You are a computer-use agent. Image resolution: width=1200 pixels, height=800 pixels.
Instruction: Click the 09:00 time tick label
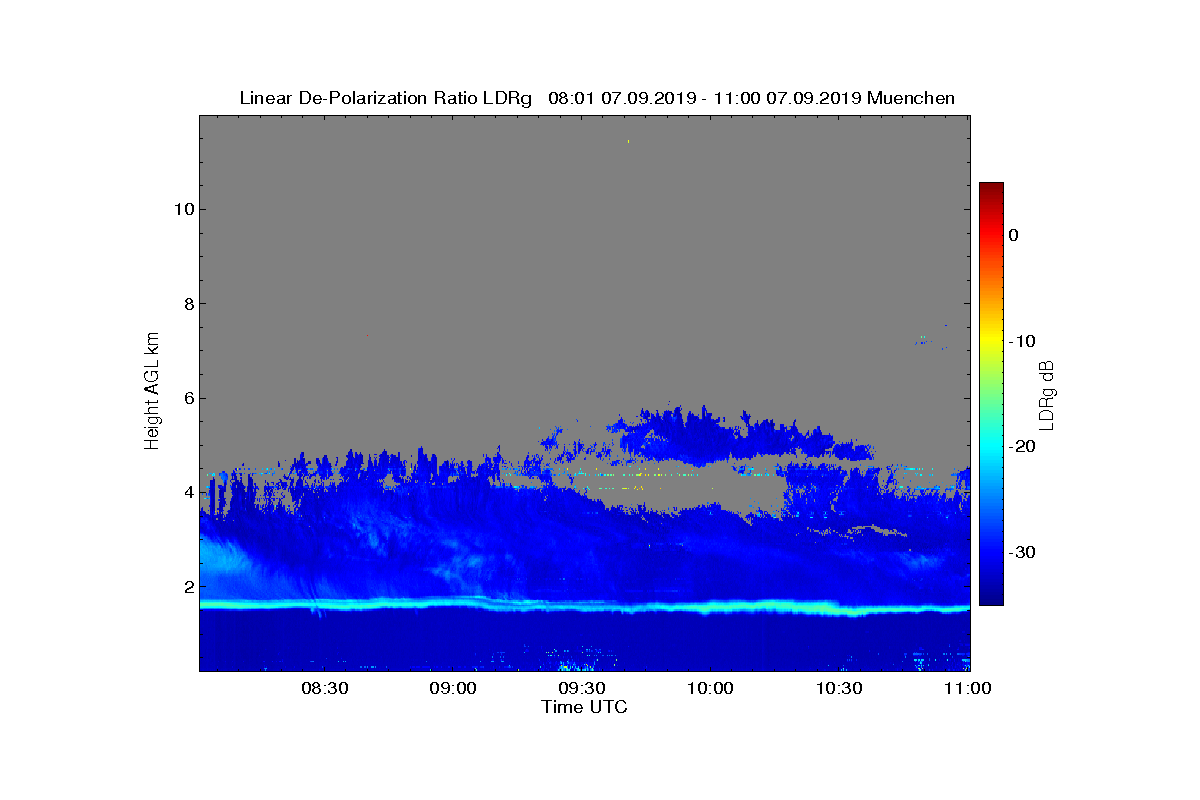pos(451,688)
